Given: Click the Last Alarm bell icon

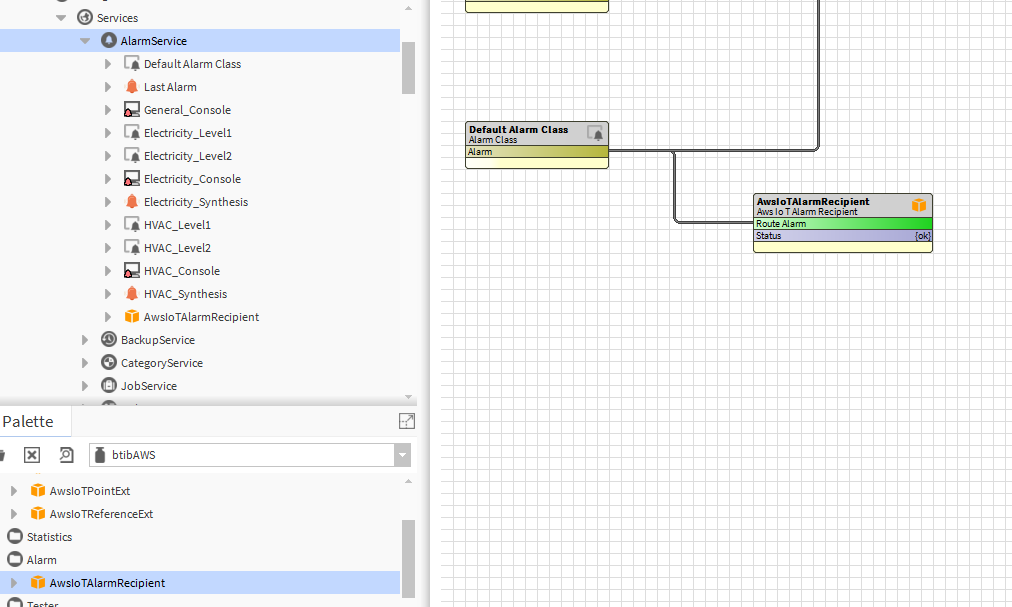Looking at the screenshot, I should click(132, 87).
